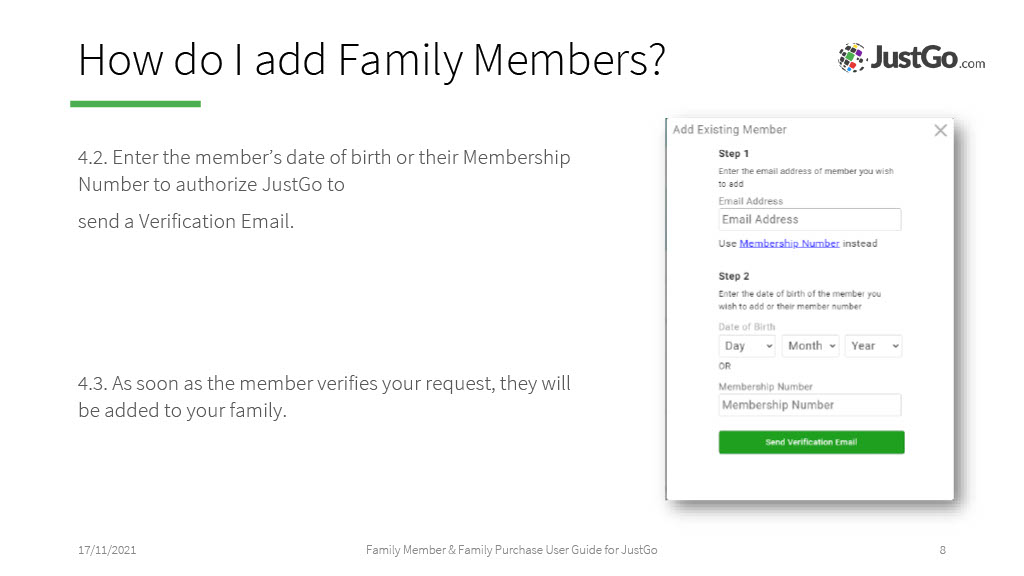The width and height of the screenshot is (1024, 576).
Task: Click the green underline bar below title
Action: pyautogui.click(x=135, y=104)
